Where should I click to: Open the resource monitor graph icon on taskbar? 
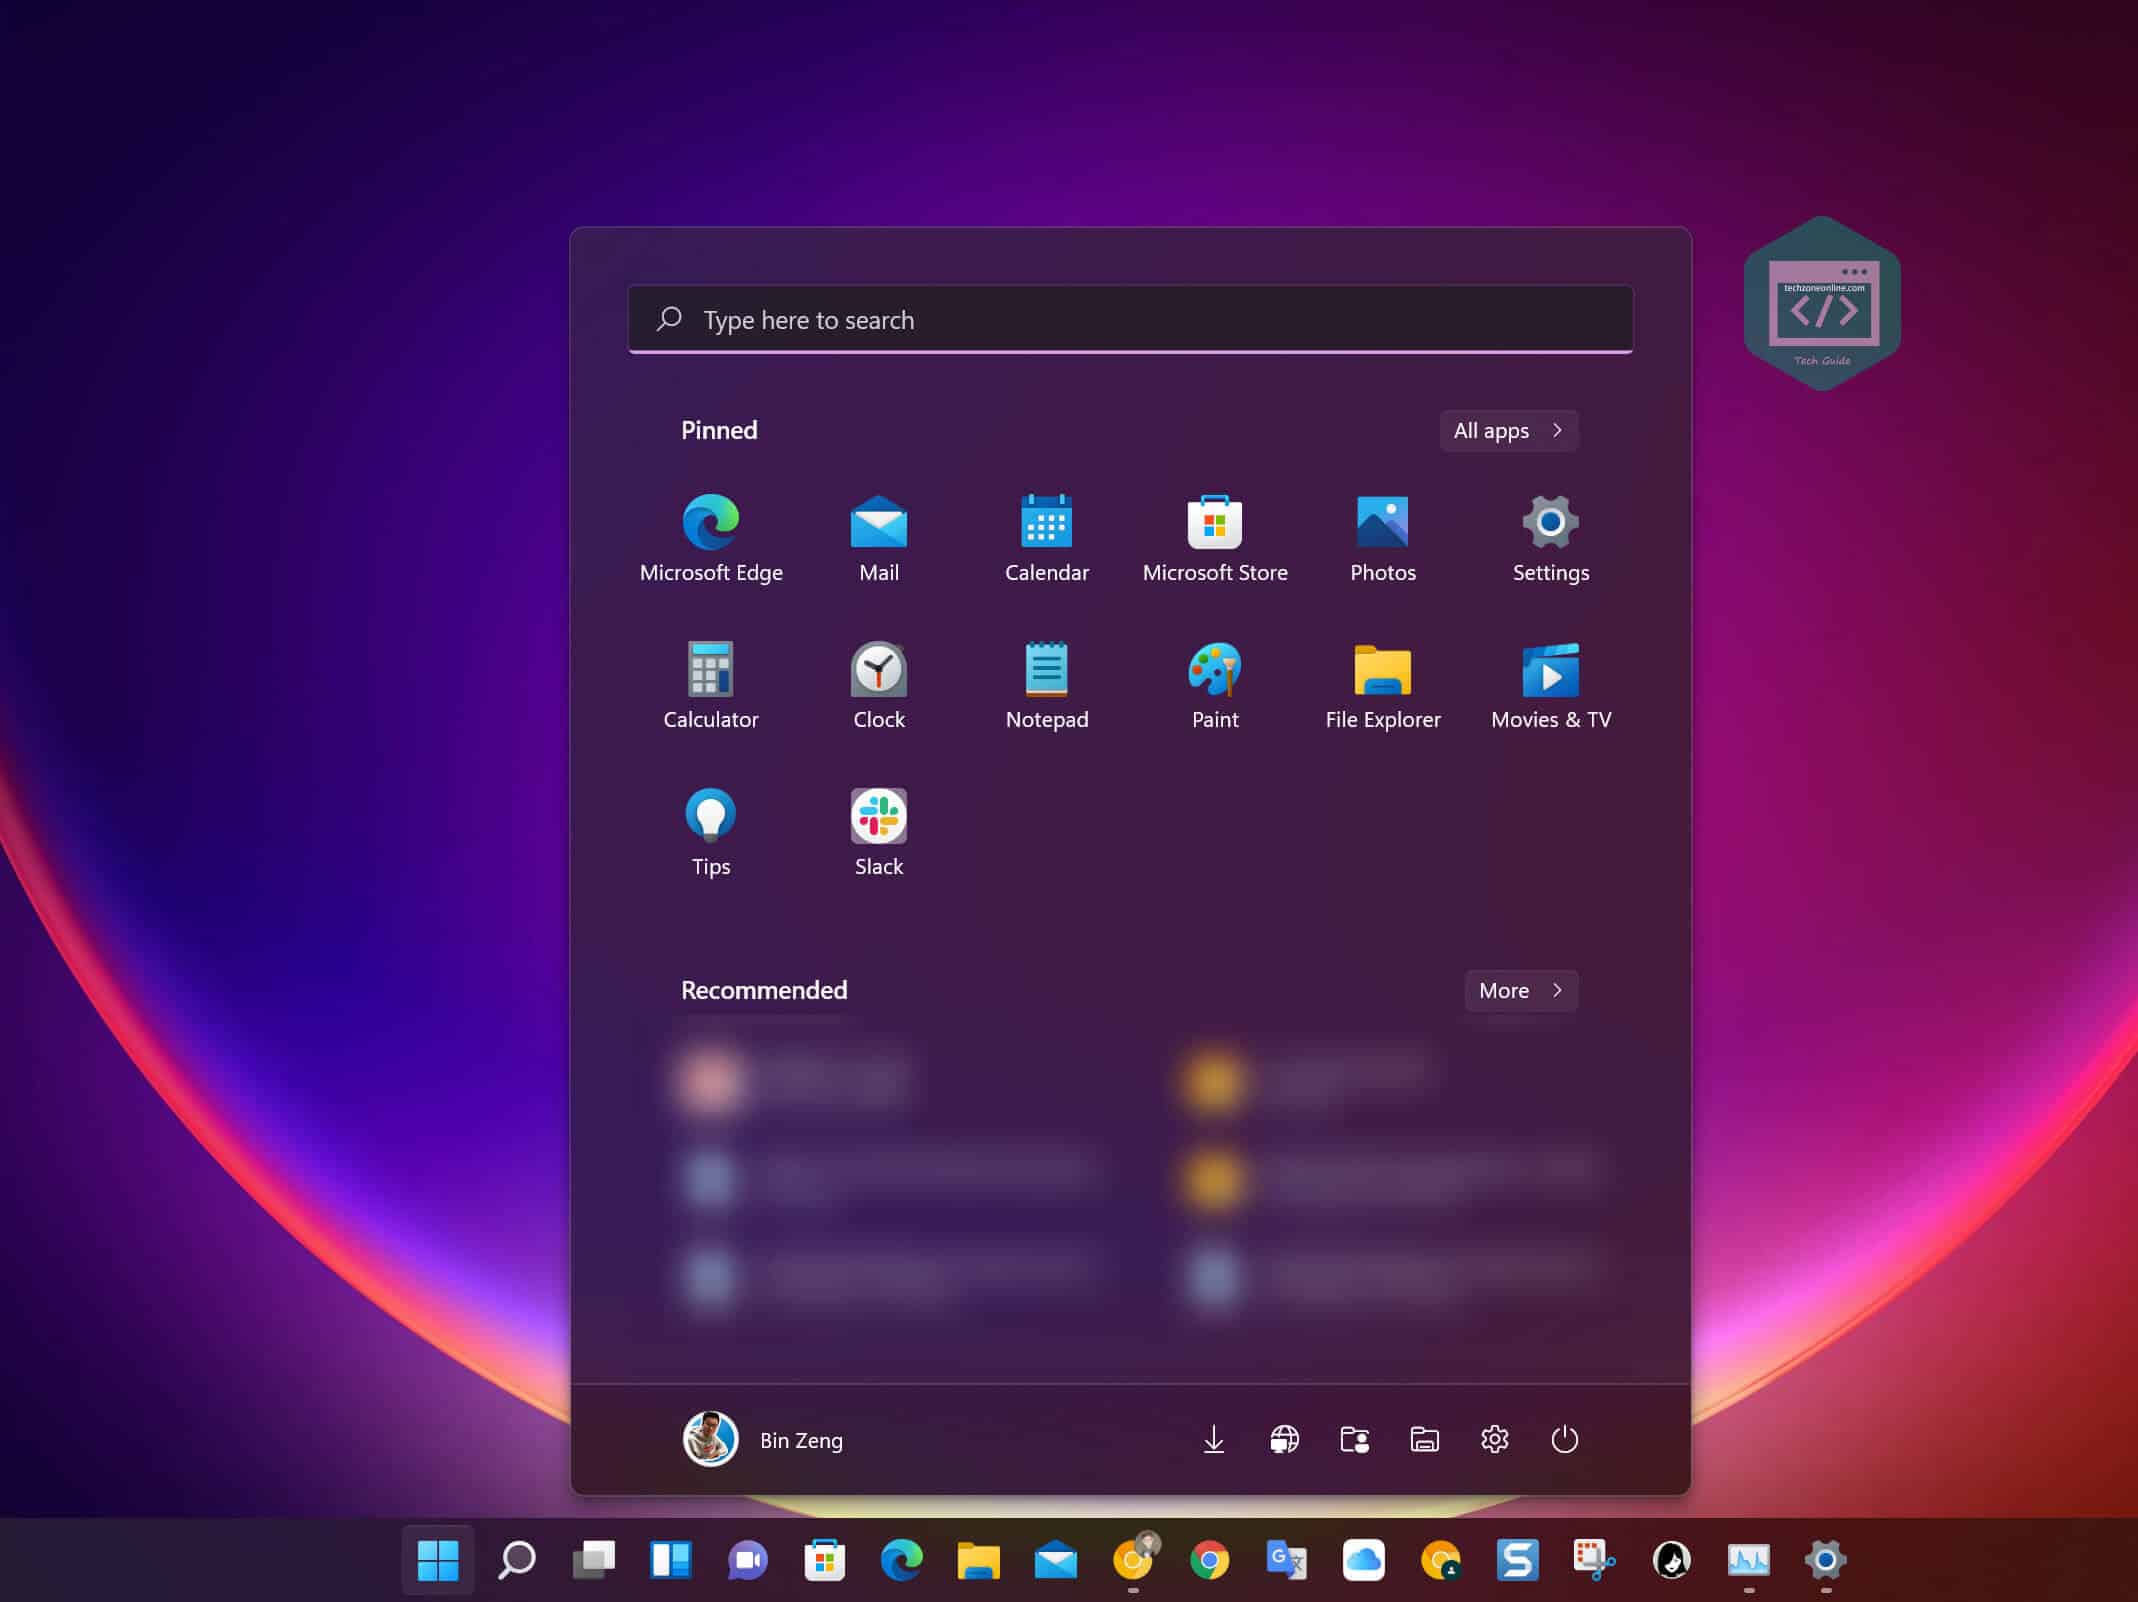[1748, 1560]
